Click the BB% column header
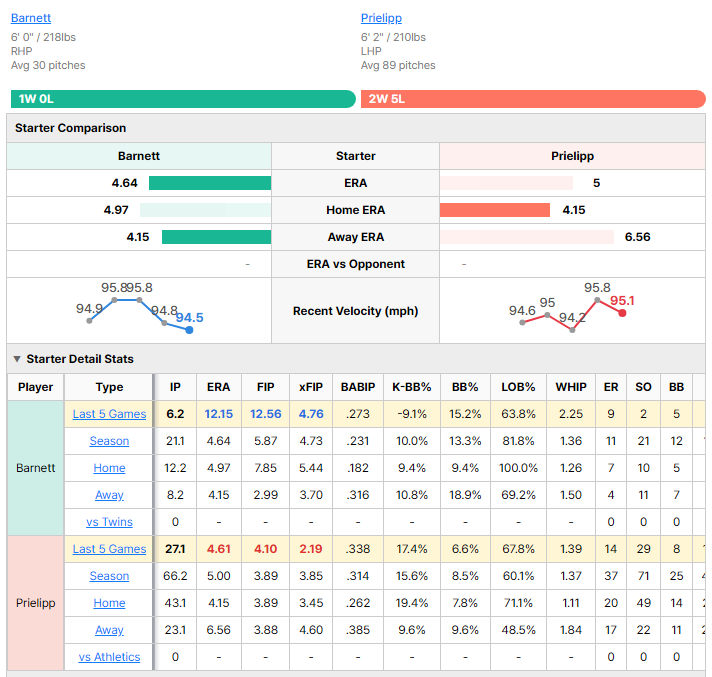712x677 pixels. point(465,387)
